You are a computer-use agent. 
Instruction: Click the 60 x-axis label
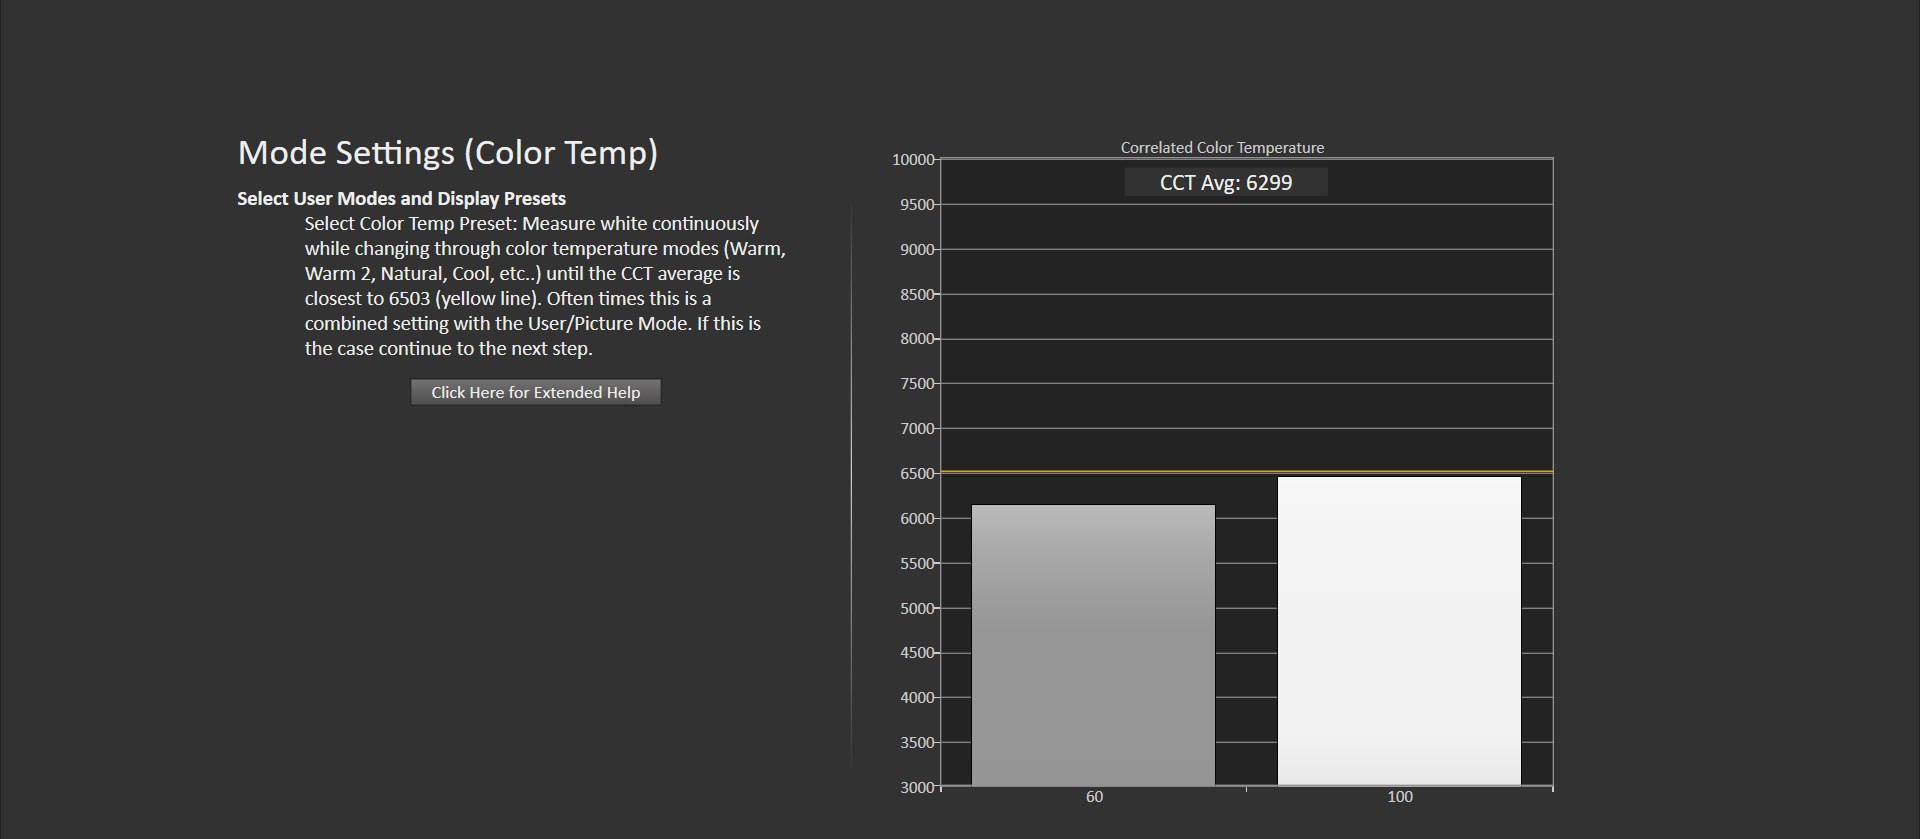pos(1094,797)
